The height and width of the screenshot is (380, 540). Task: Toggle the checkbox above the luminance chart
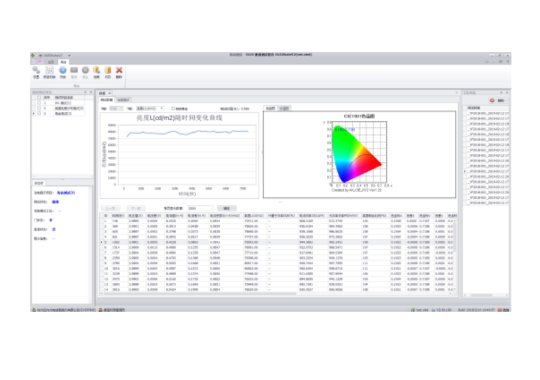pos(173,109)
